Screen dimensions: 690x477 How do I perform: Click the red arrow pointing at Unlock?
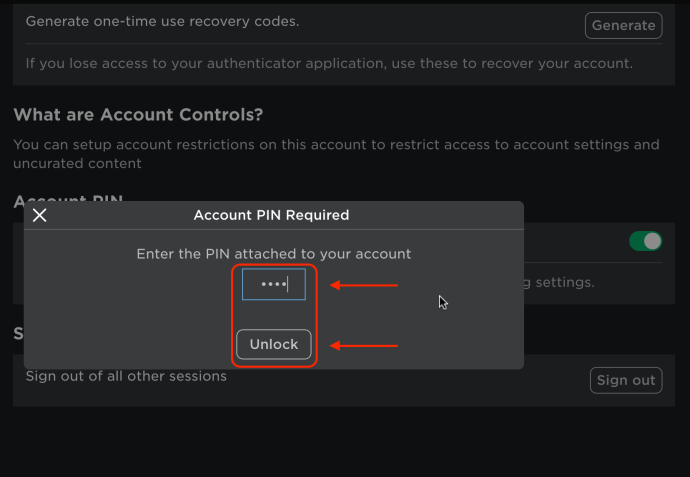(364, 346)
